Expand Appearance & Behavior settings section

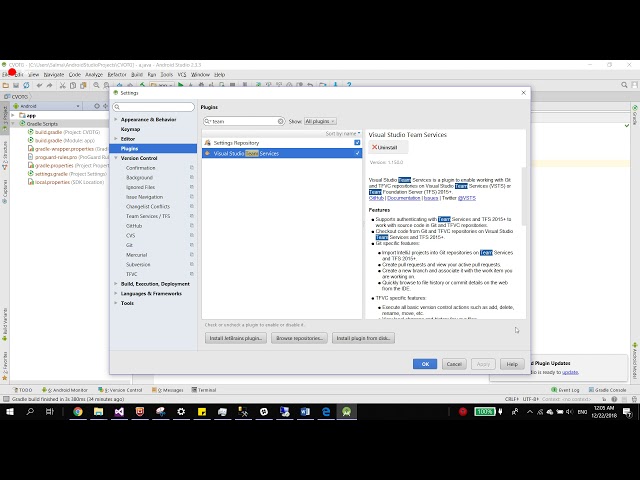tap(116, 120)
